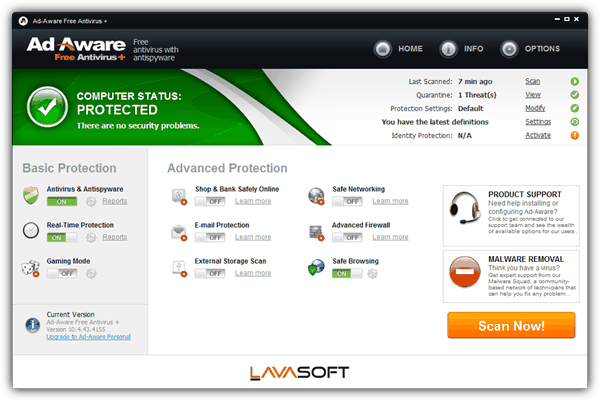
Task: Click the Safe Browsing globe shield icon
Action: (x=316, y=268)
